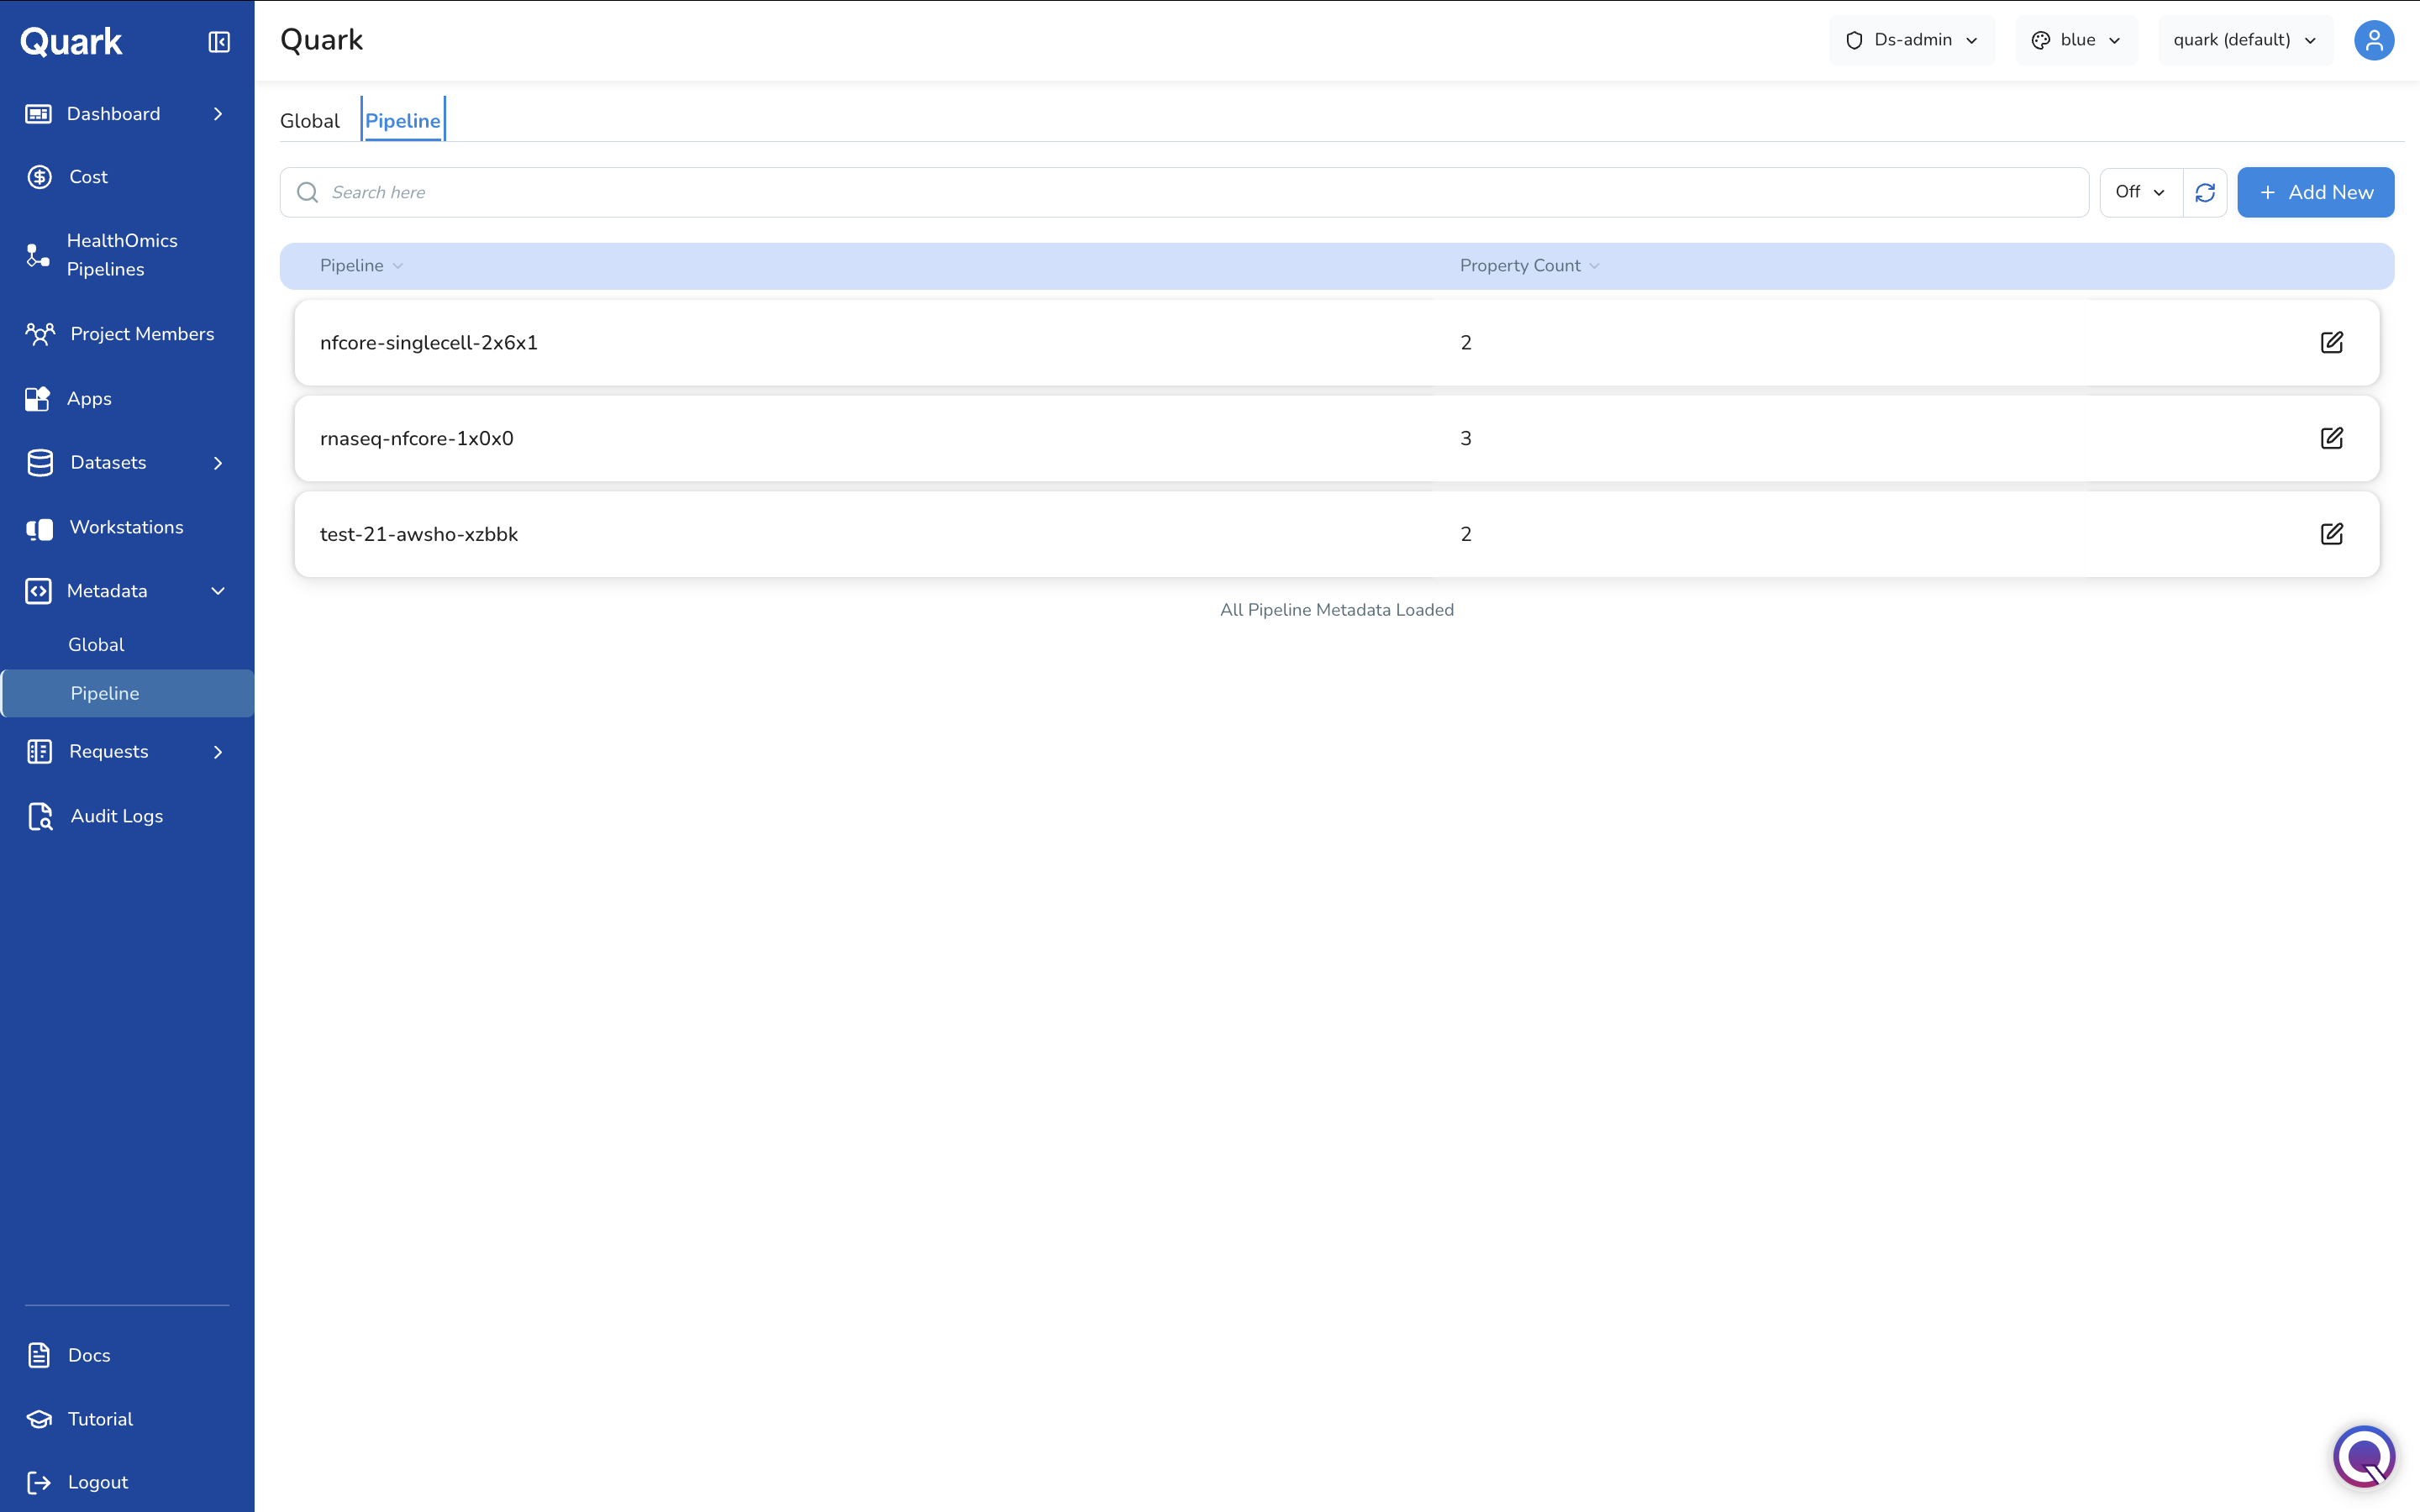Open the Docs link
This screenshot has height=1512, width=2420.
click(x=89, y=1355)
